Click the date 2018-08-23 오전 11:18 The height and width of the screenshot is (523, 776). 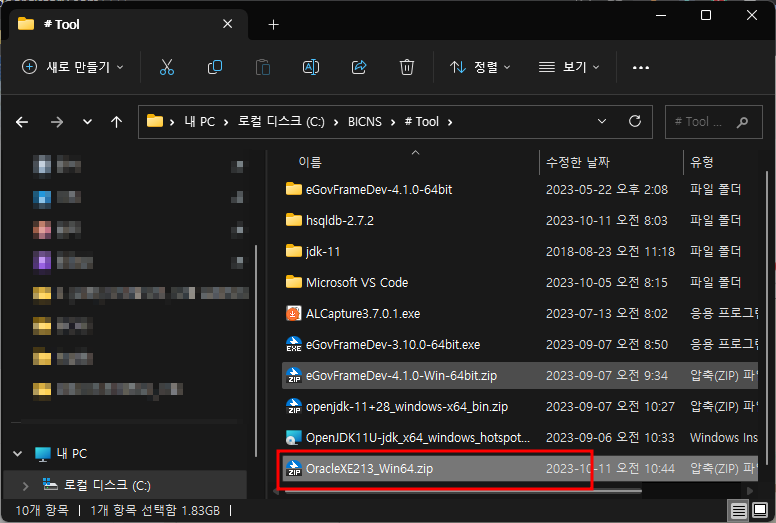[x=610, y=251]
